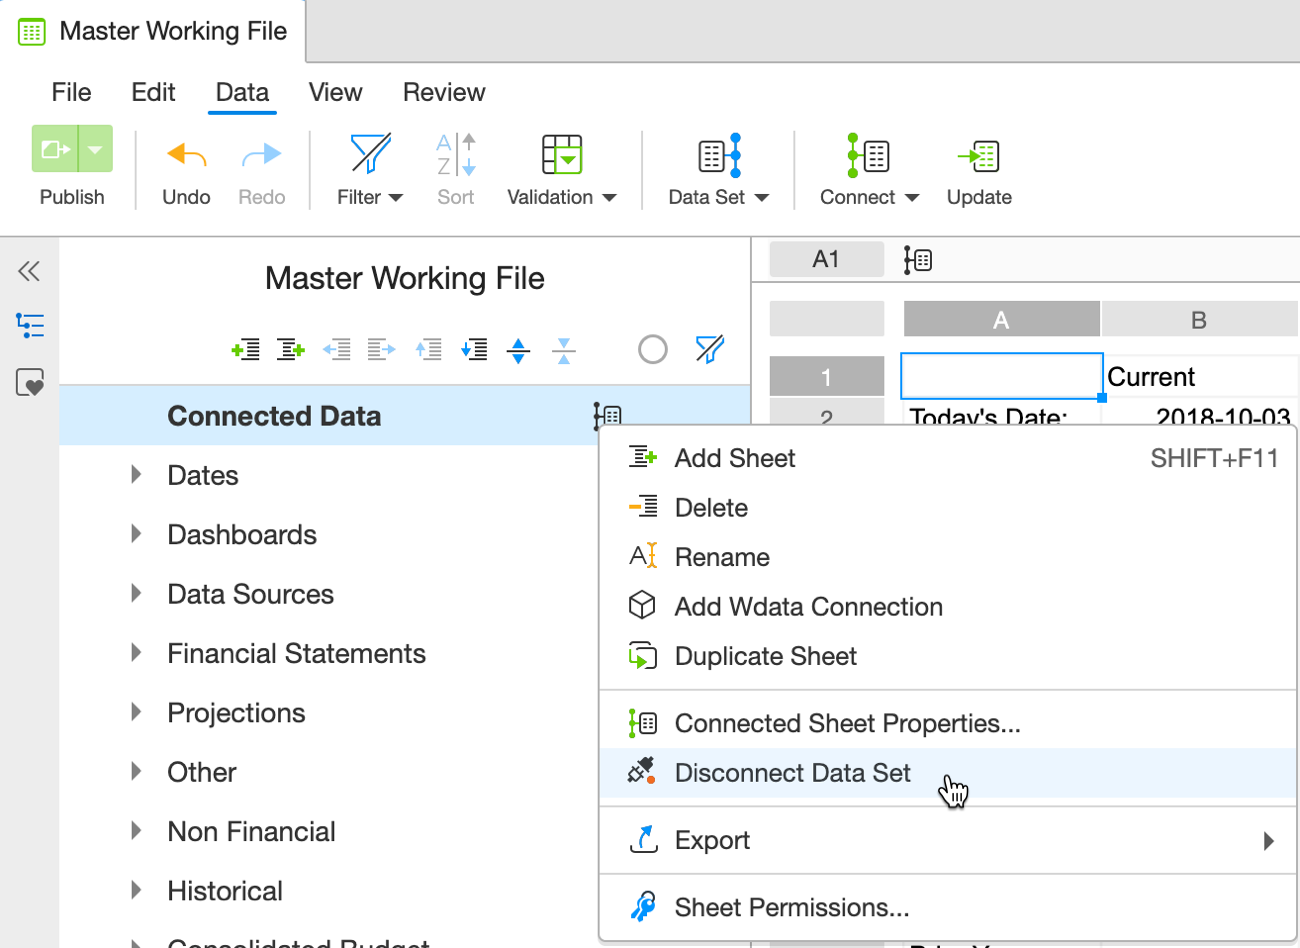Click the A1 cell reference box
The height and width of the screenshot is (948, 1300).
click(x=826, y=260)
